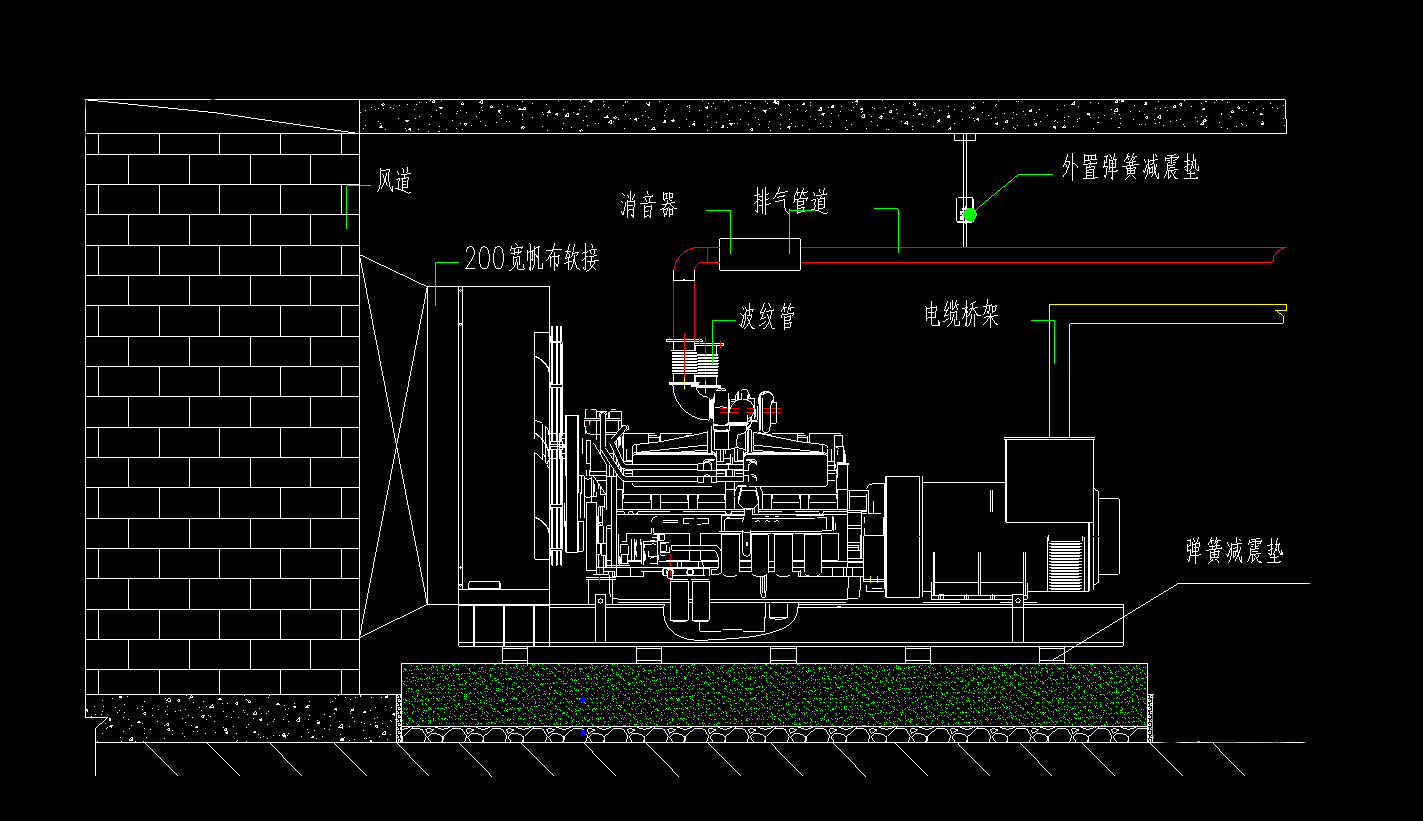Click the upper blue point on the foundation
This screenshot has width=1423, height=821.
[582, 700]
